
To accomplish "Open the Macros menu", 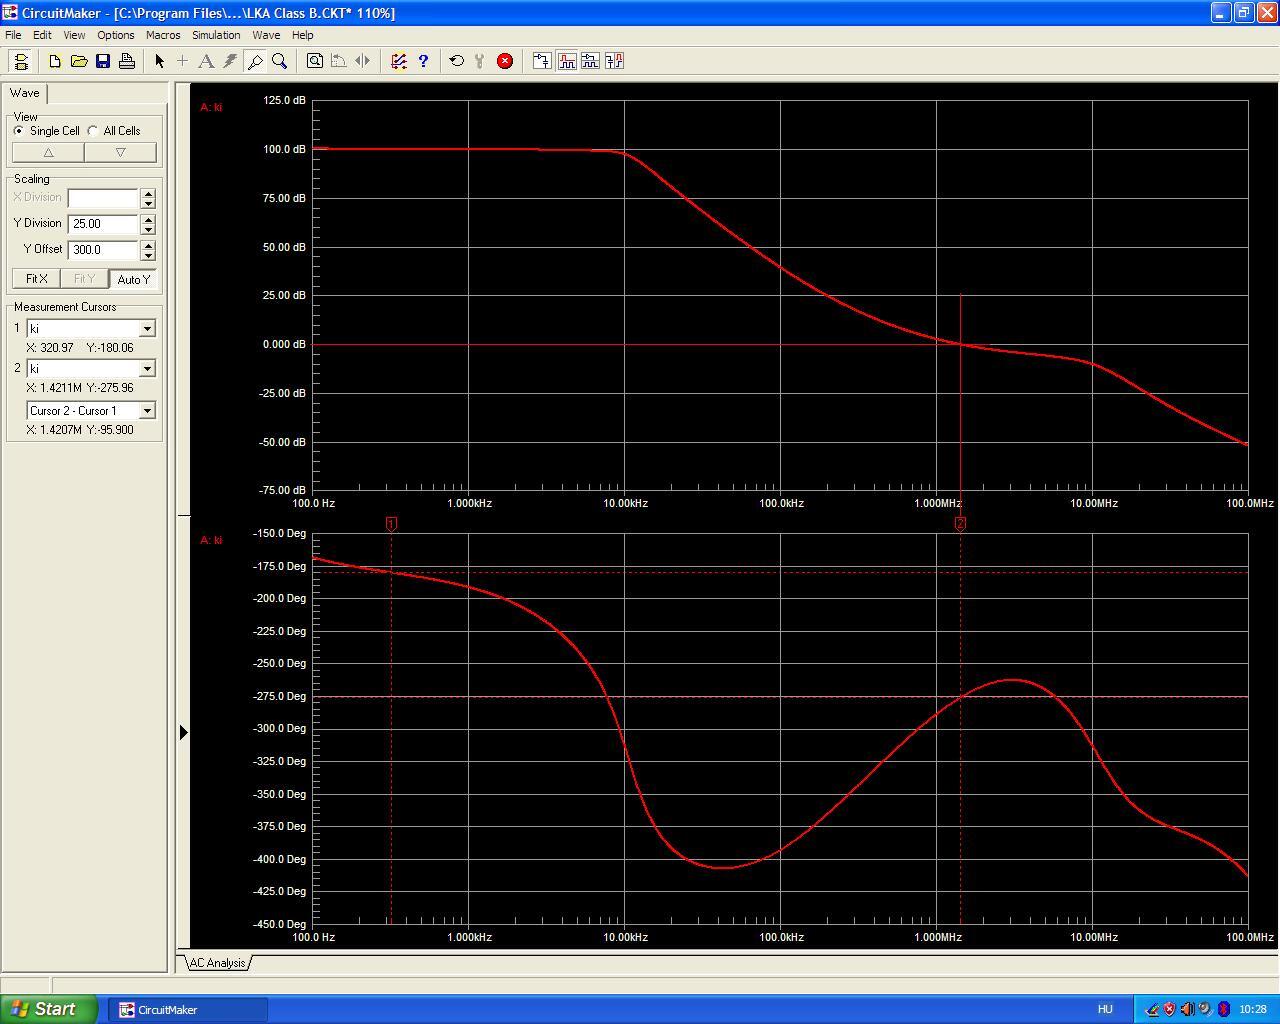I will (x=163, y=35).
